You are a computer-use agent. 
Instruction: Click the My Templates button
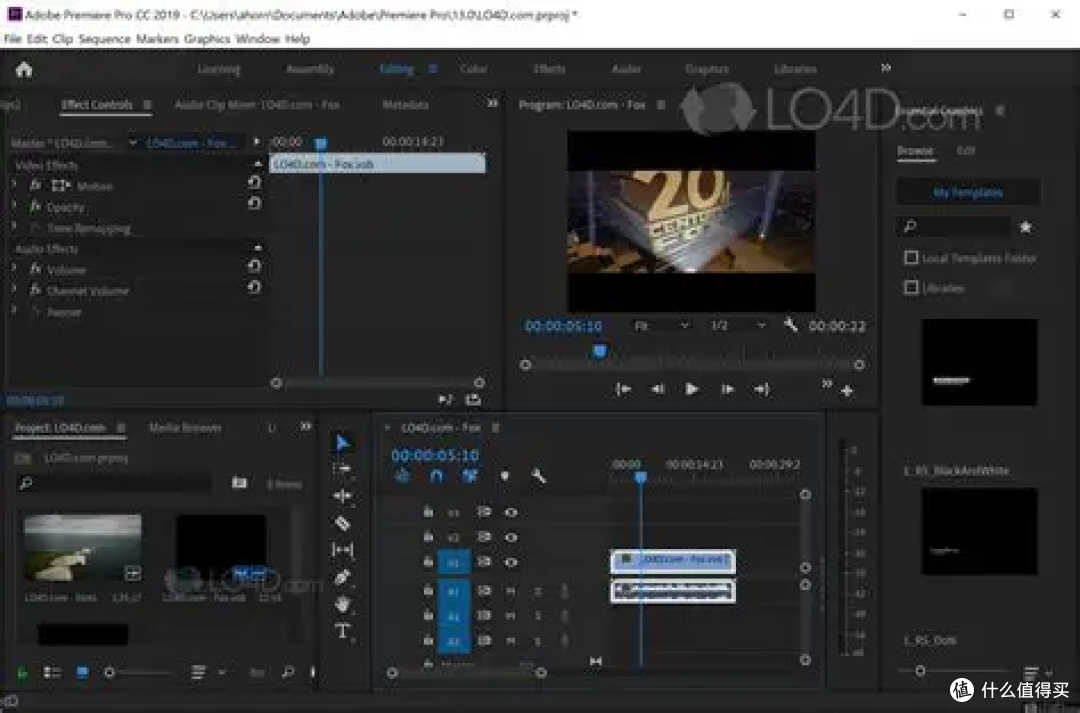point(968,192)
